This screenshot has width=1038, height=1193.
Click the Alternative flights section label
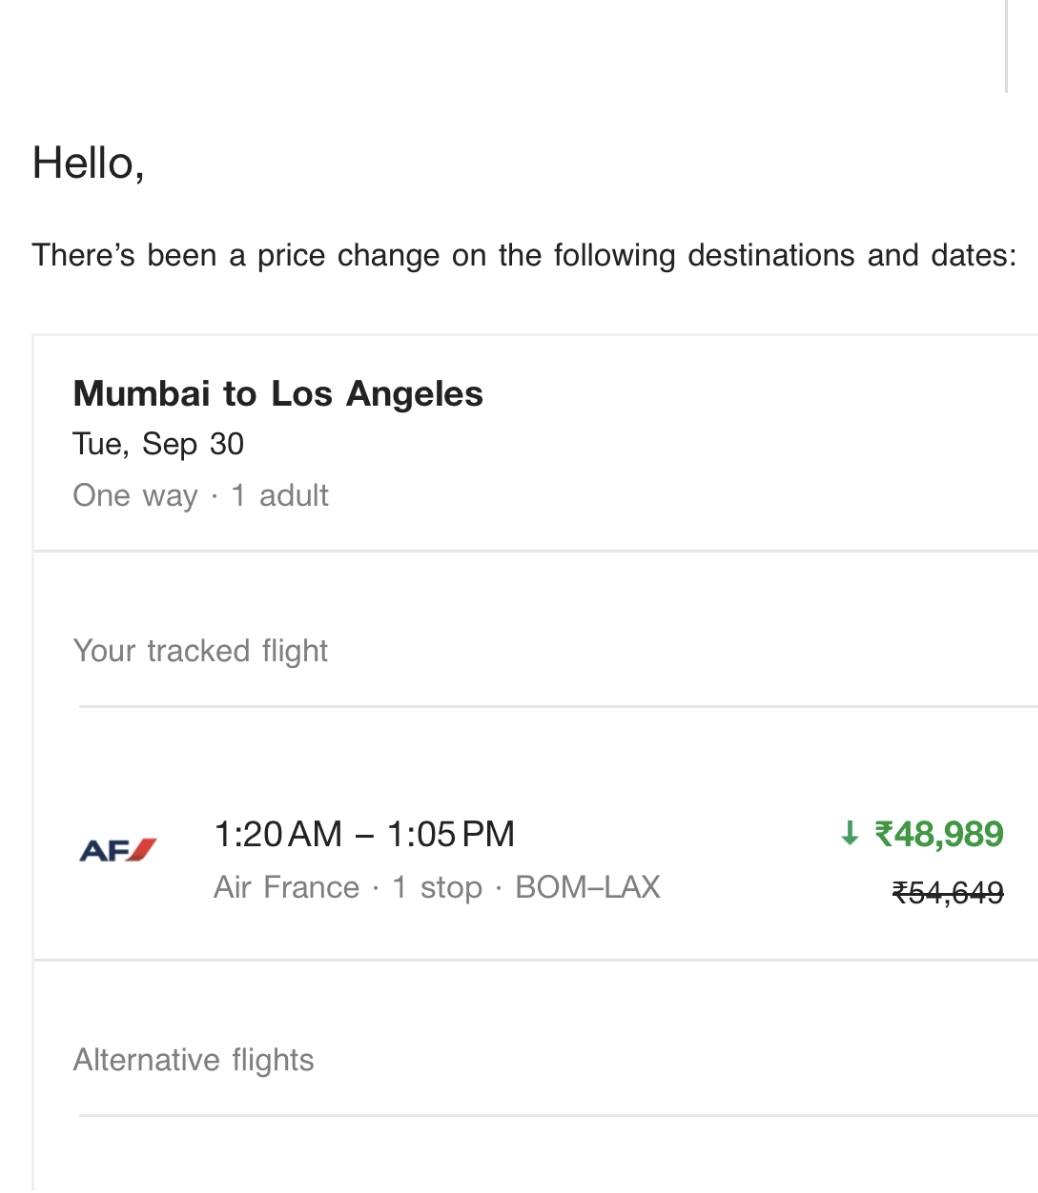(193, 1060)
